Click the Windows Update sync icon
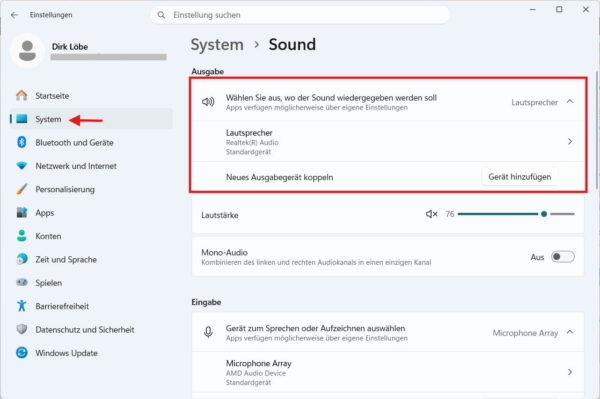The height and width of the screenshot is (399, 600). click(x=22, y=352)
